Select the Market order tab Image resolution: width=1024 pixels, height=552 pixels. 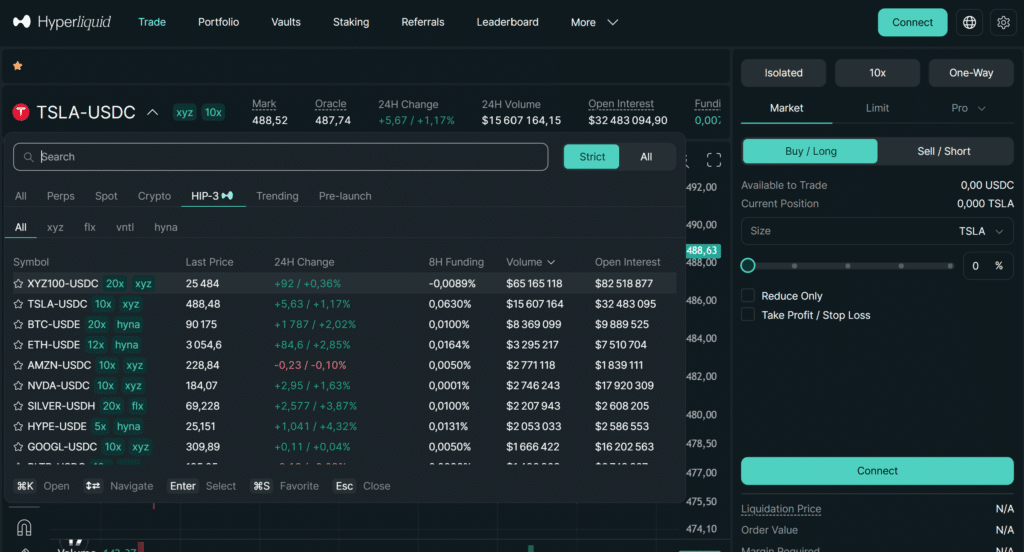click(x=786, y=108)
